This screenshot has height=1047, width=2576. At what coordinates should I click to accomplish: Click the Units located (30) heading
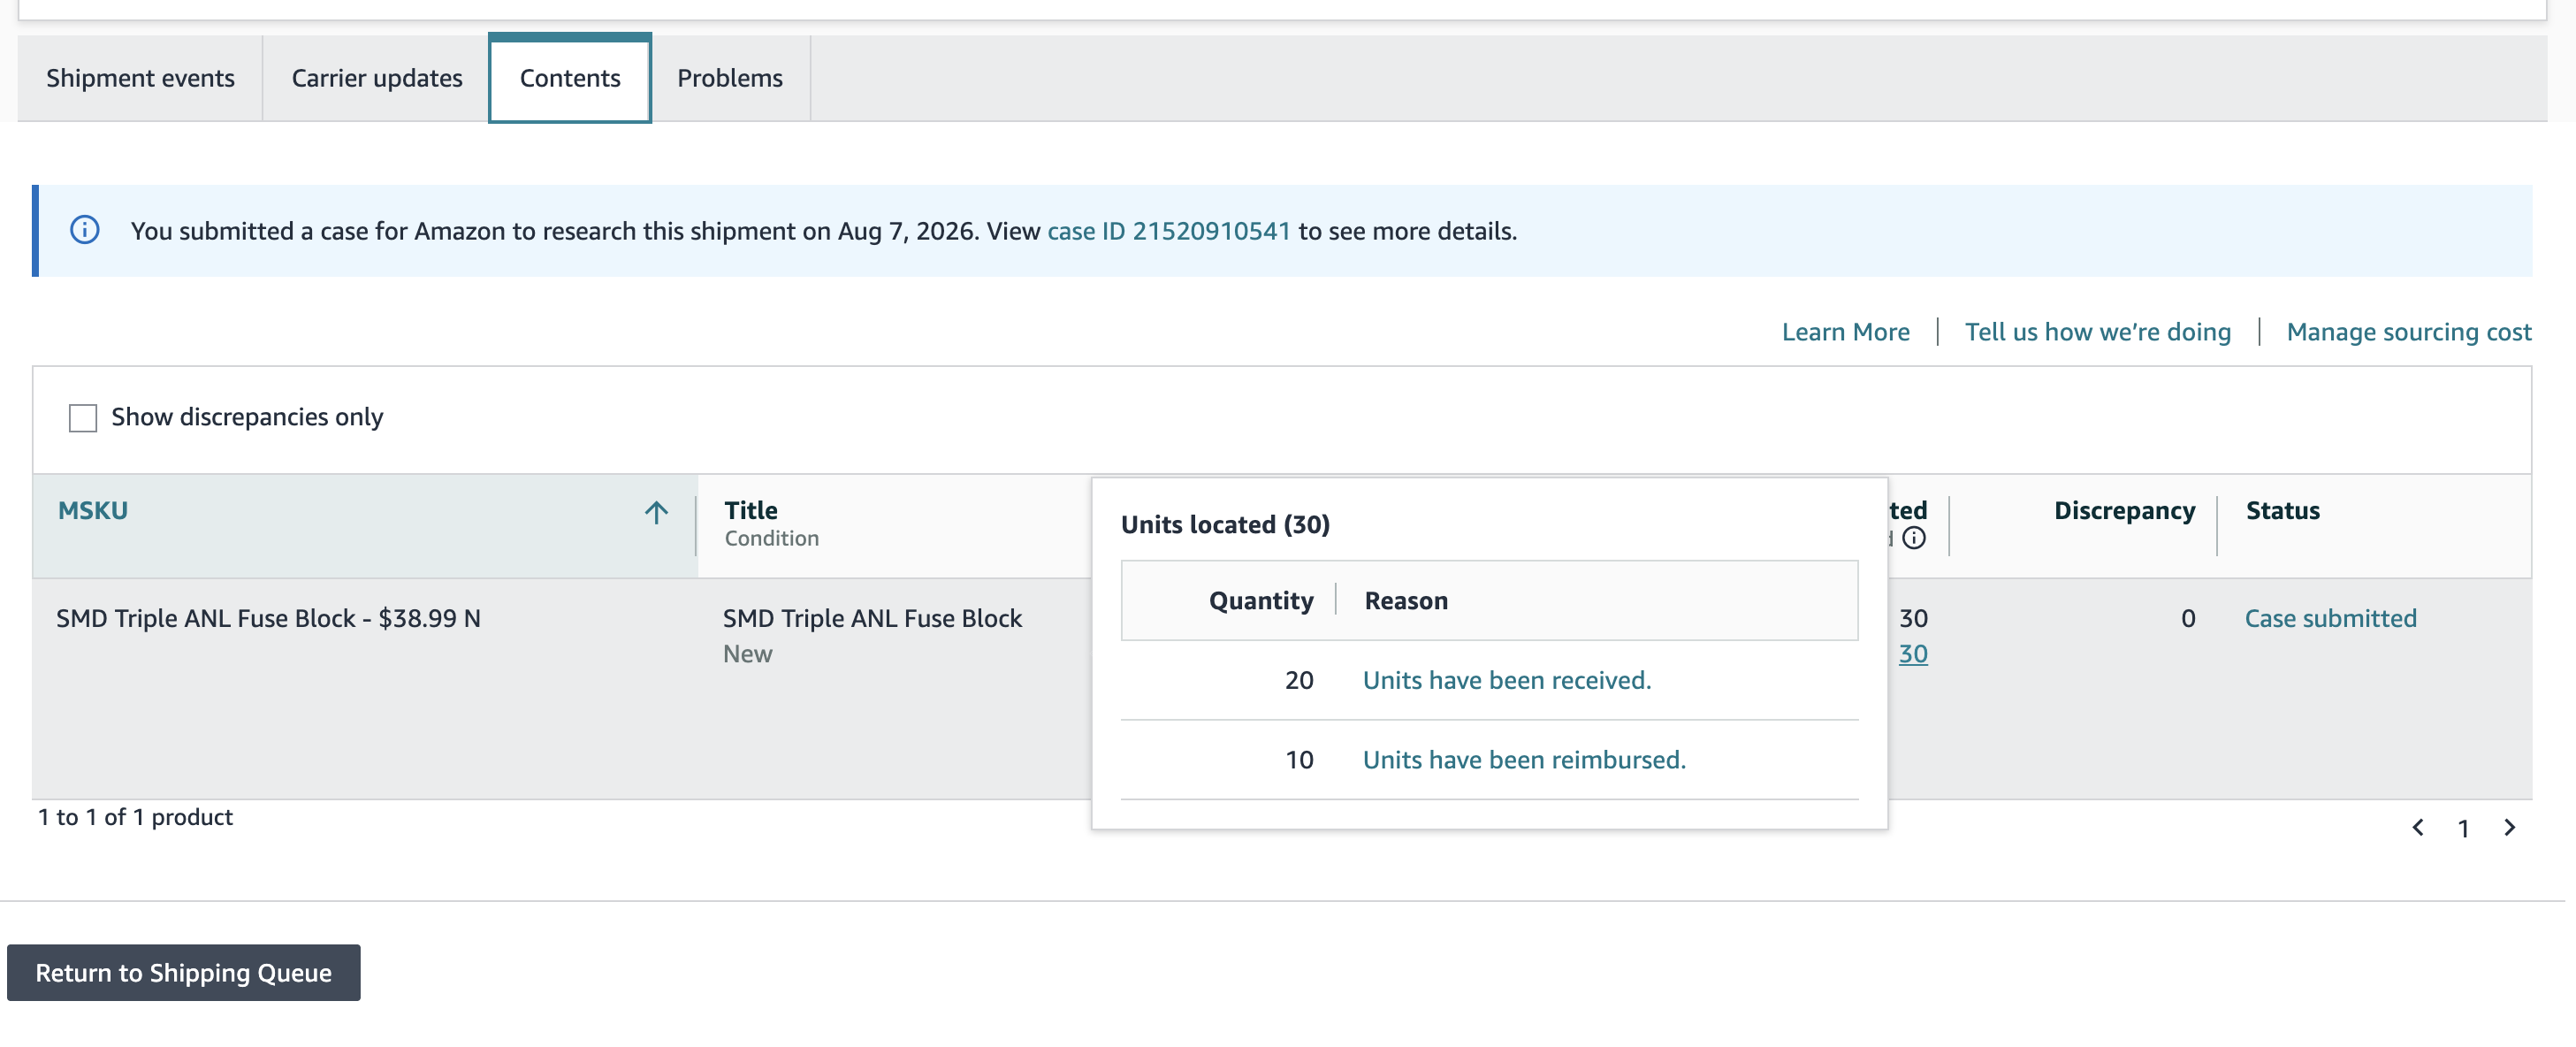(x=1224, y=524)
